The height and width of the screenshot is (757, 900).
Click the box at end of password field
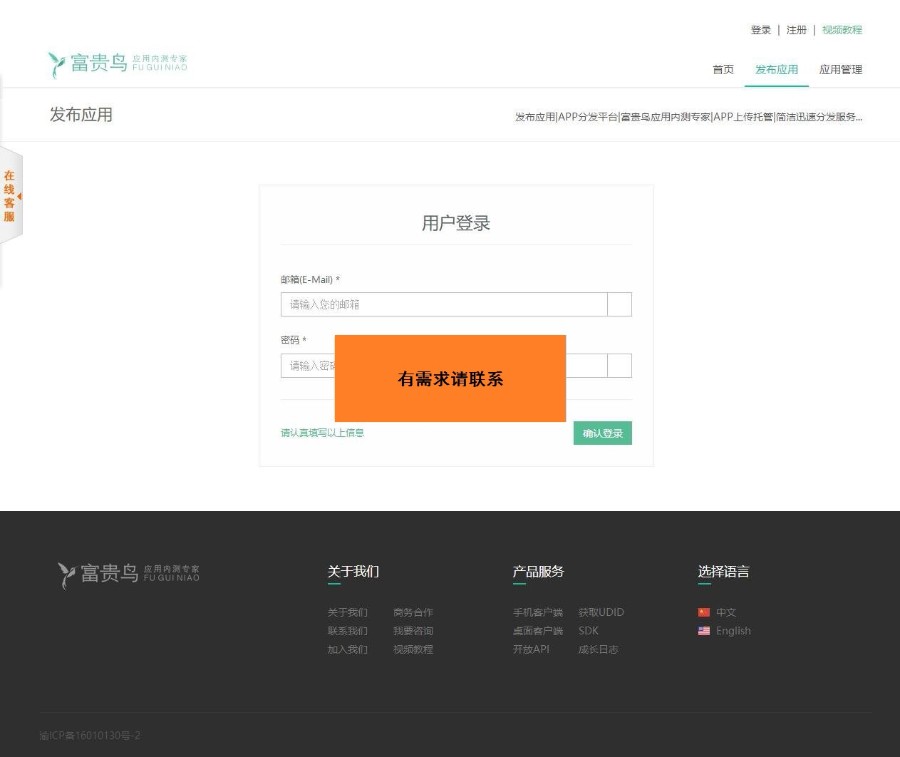point(619,366)
